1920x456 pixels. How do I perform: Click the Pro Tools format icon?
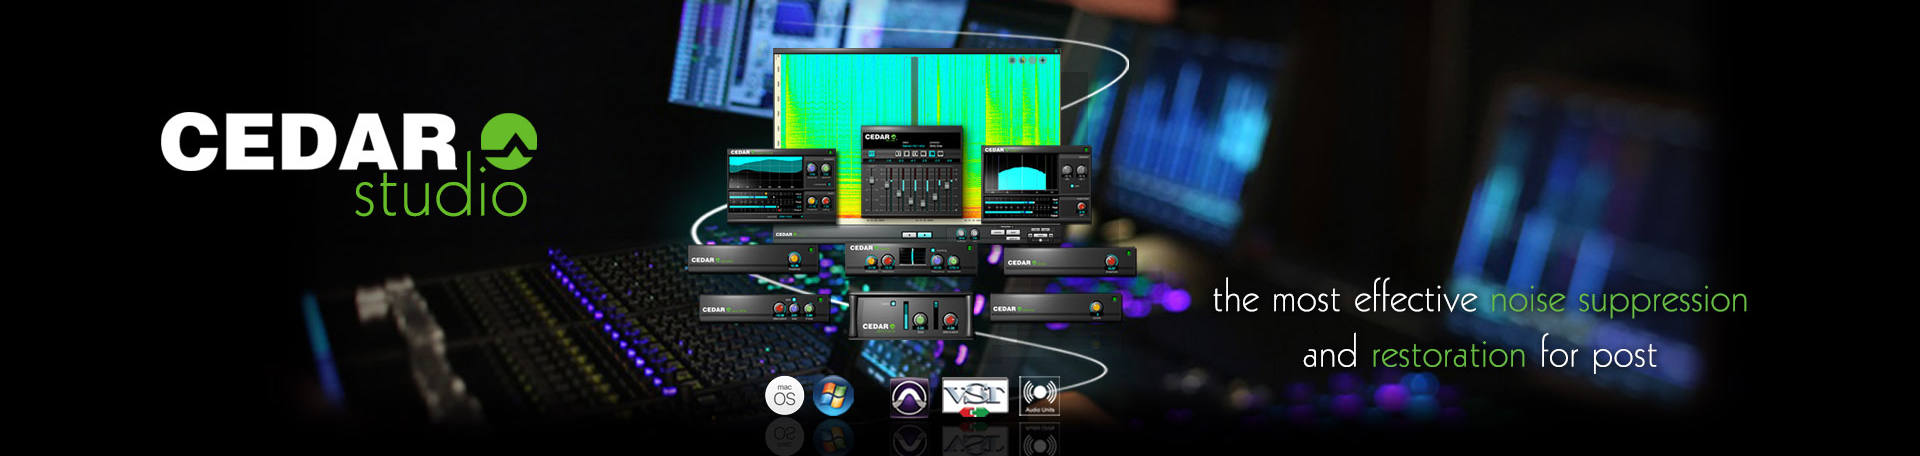pos(909,397)
